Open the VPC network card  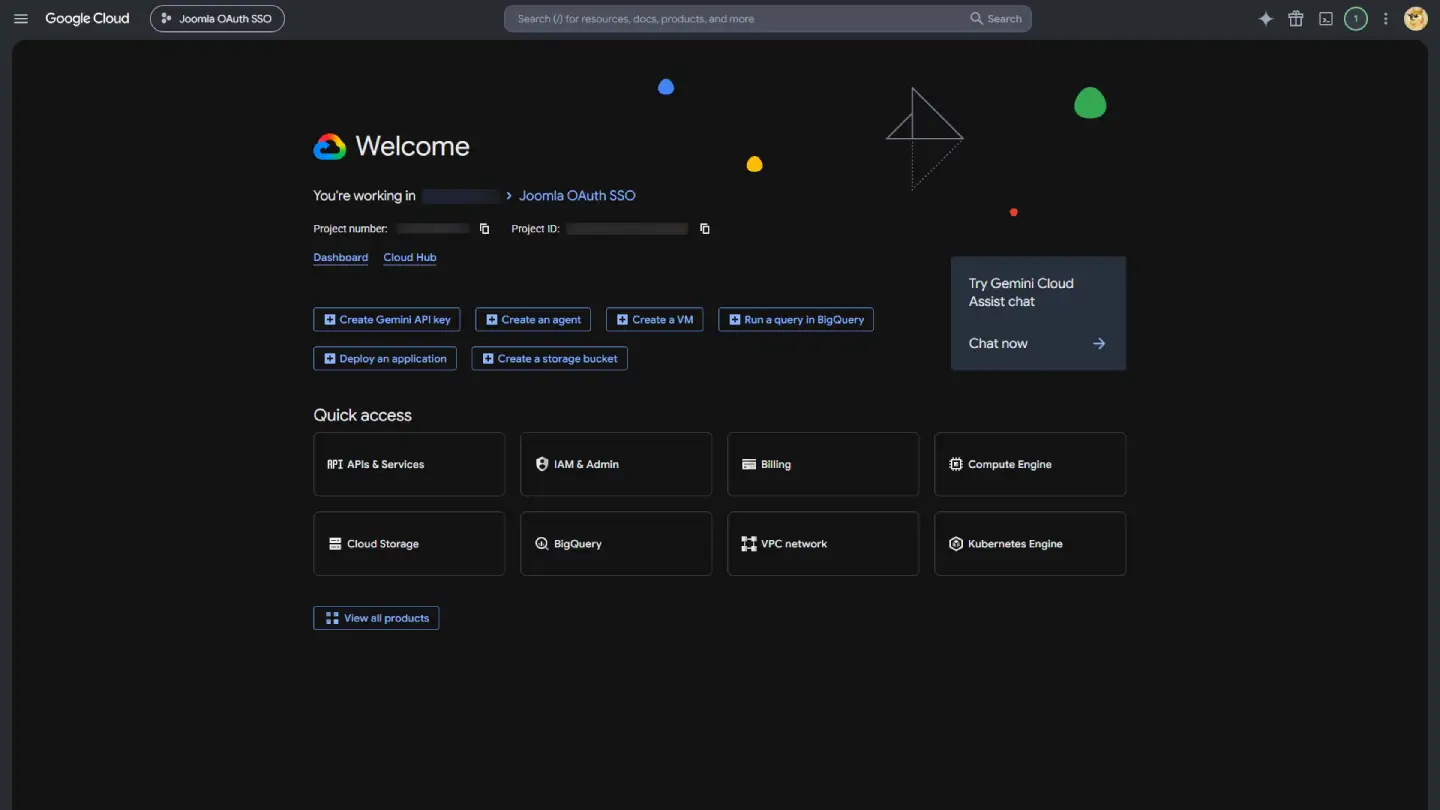click(x=823, y=544)
